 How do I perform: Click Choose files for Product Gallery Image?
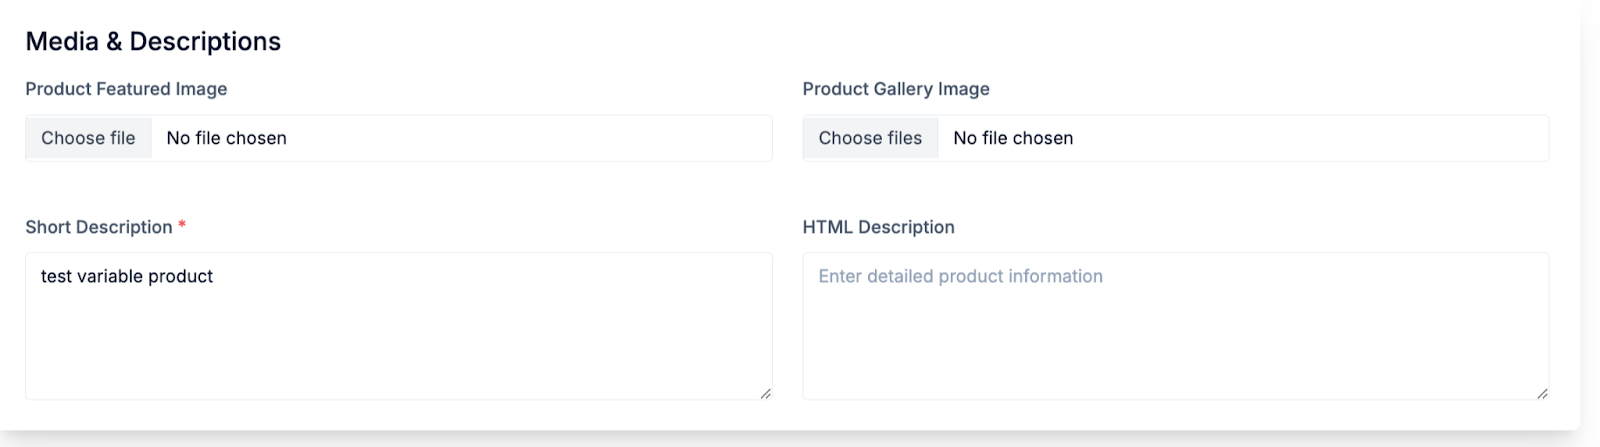(870, 138)
